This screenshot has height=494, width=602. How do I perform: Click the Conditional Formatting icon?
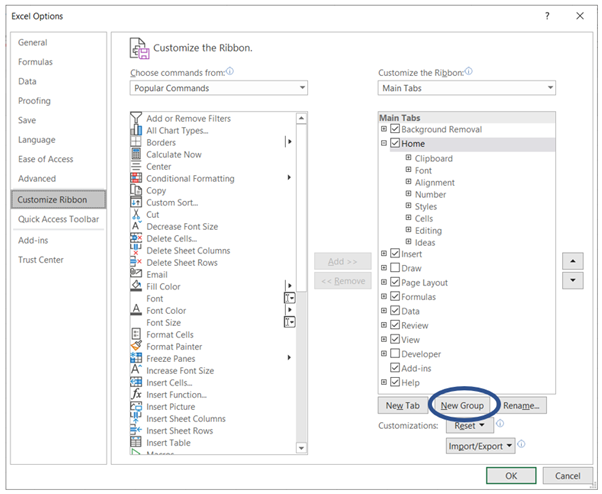[136, 178]
